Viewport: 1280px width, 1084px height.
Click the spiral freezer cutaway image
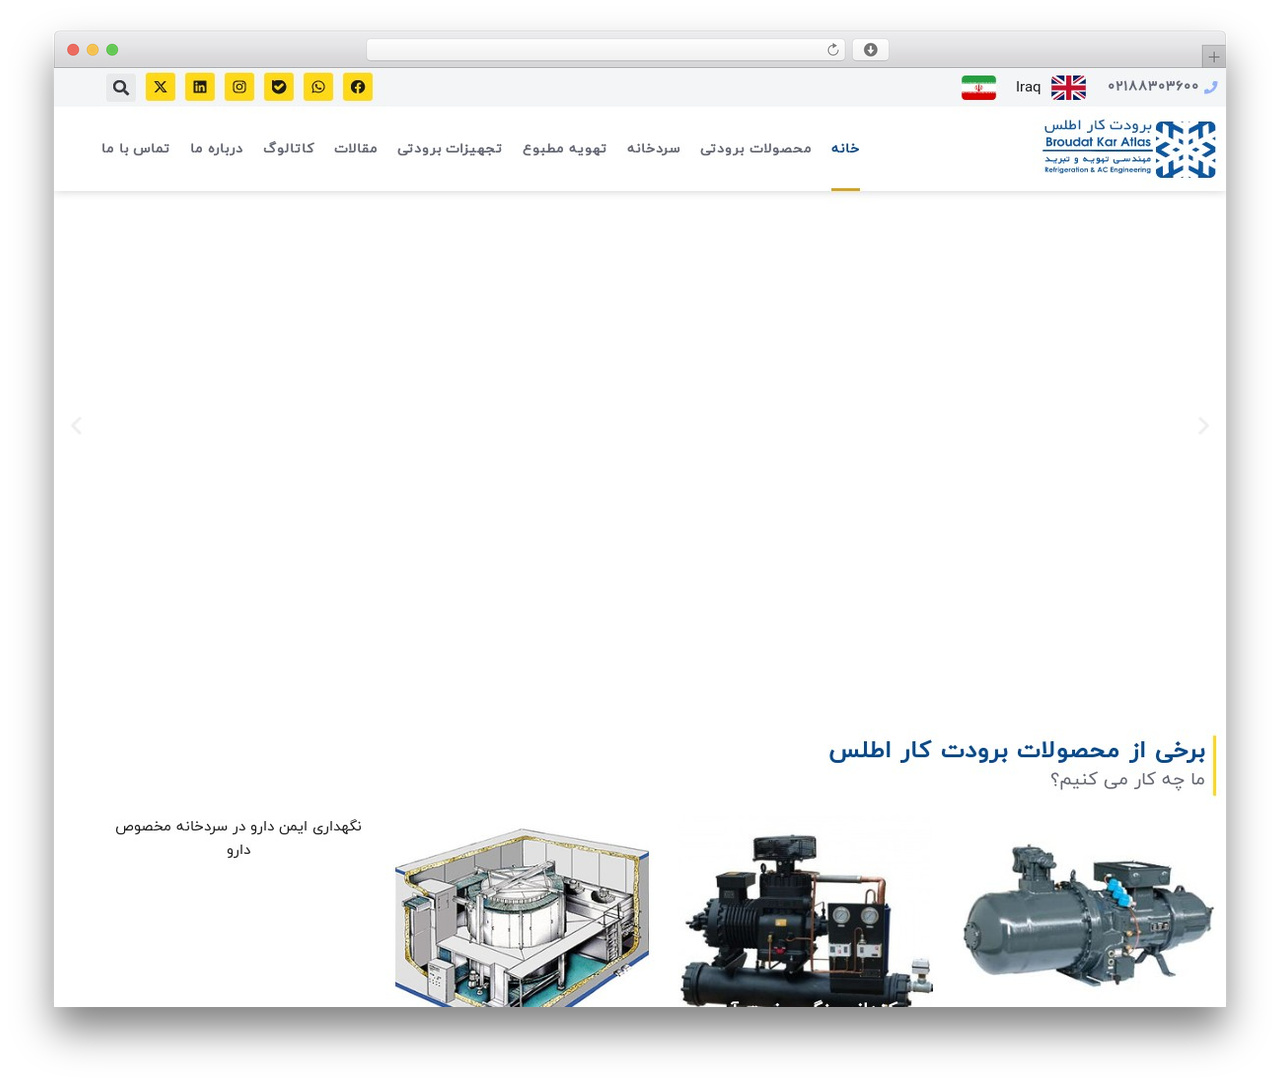pos(522,917)
